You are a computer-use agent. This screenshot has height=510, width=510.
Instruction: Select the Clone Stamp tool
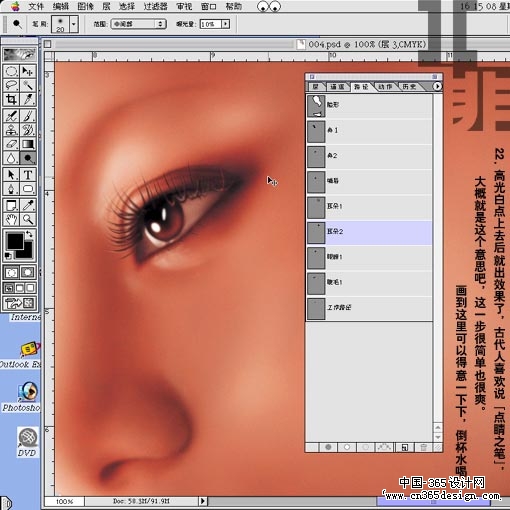pos(11,129)
